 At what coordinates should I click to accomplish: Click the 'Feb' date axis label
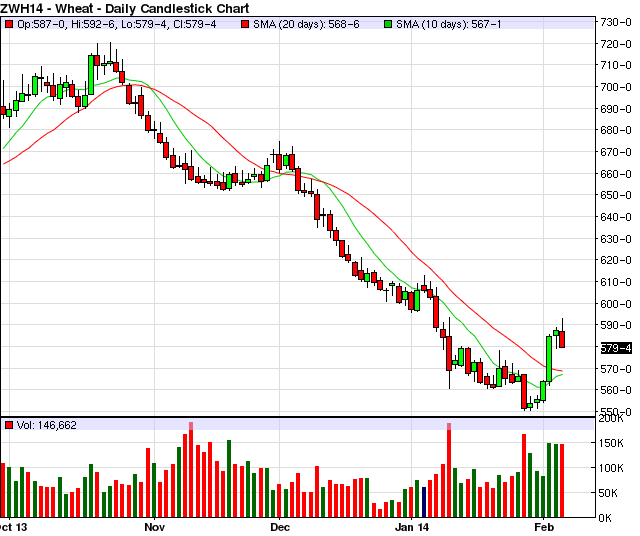[x=544, y=527]
